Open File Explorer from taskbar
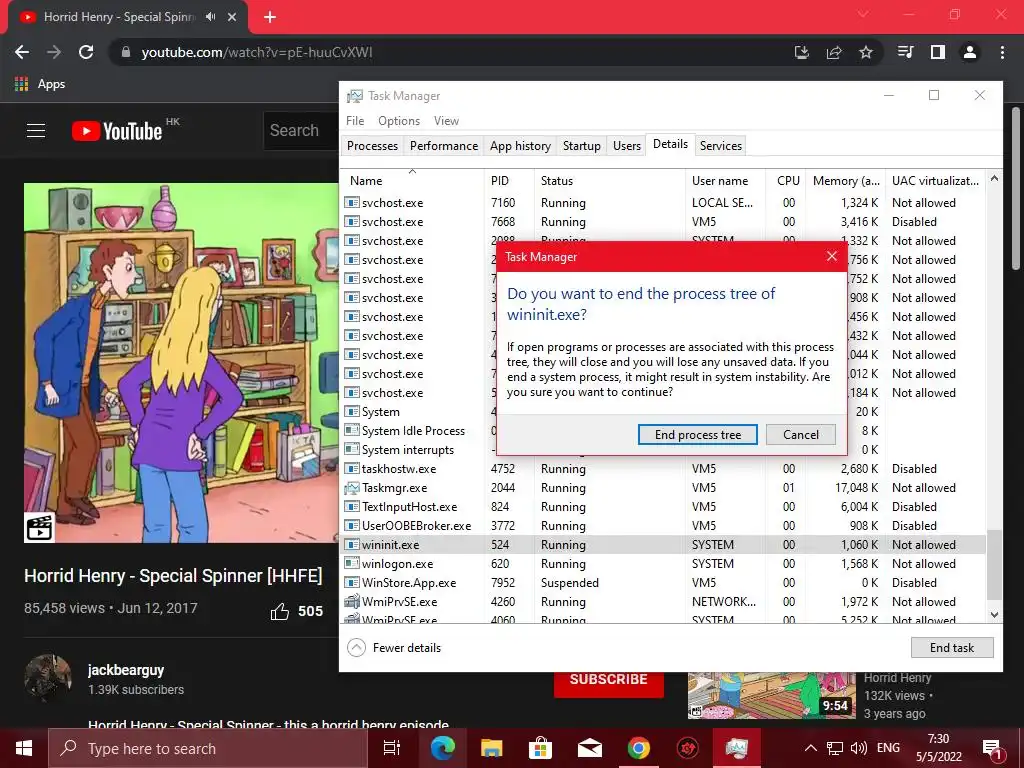The width and height of the screenshot is (1024, 768). 491,748
